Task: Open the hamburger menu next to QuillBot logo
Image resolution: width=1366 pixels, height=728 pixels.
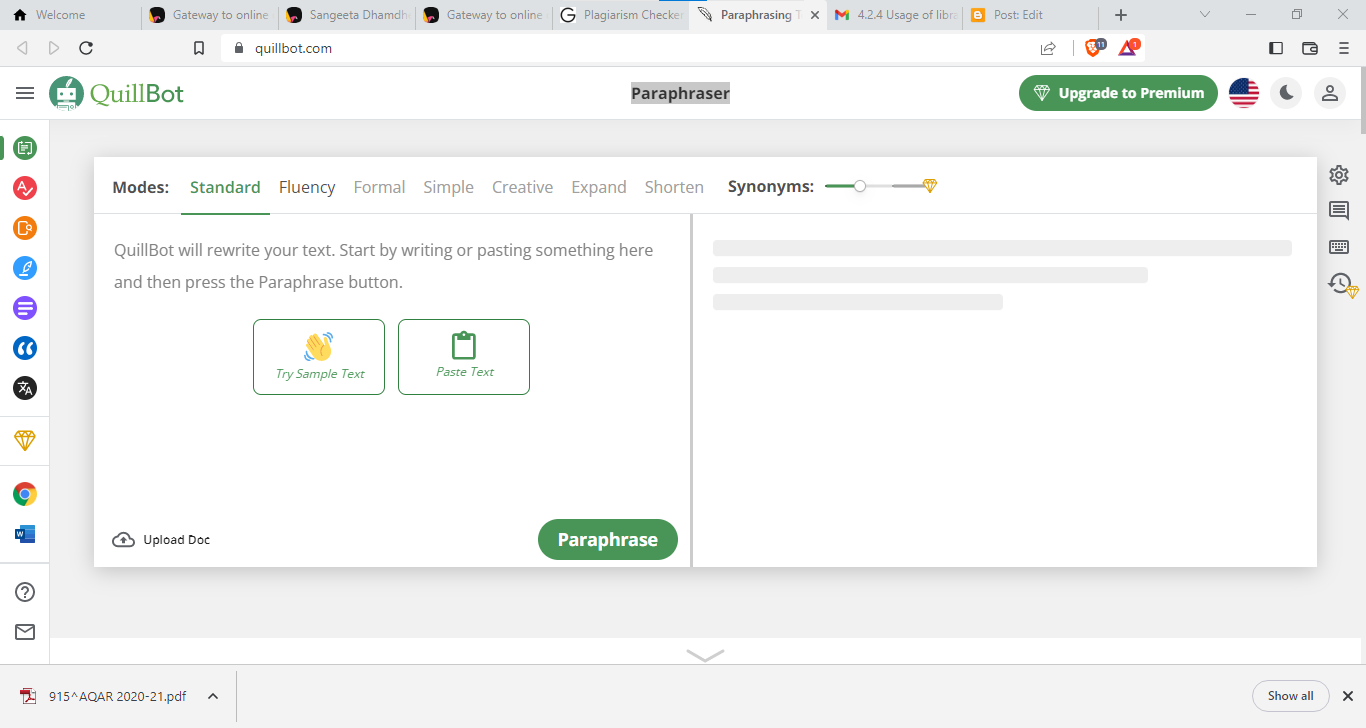Action: click(x=25, y=93)
